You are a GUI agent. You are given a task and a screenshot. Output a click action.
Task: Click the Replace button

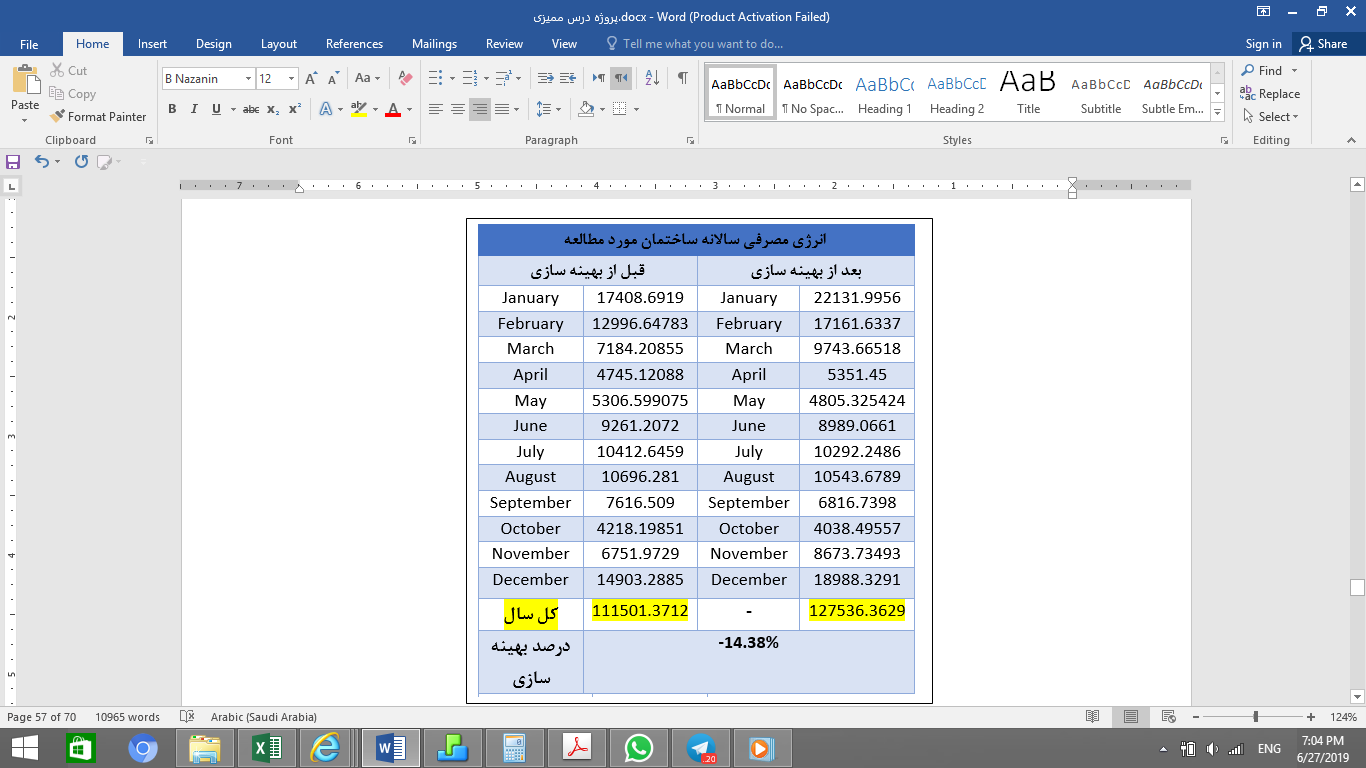[x=1270, y=94]
